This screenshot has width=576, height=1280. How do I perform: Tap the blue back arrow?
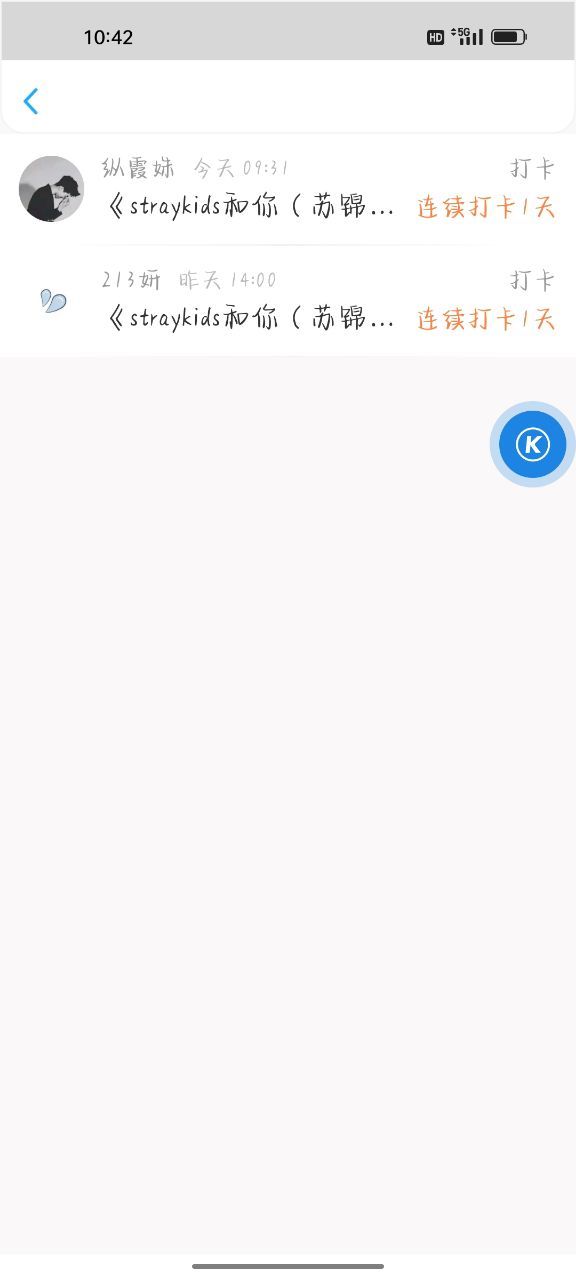pyautogui.click(x=31, y=101)
